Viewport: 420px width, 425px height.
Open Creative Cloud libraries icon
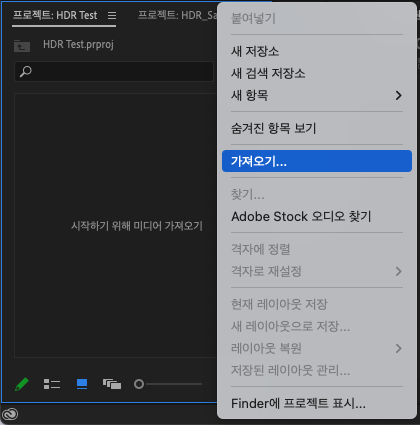[x=10, y=414]
